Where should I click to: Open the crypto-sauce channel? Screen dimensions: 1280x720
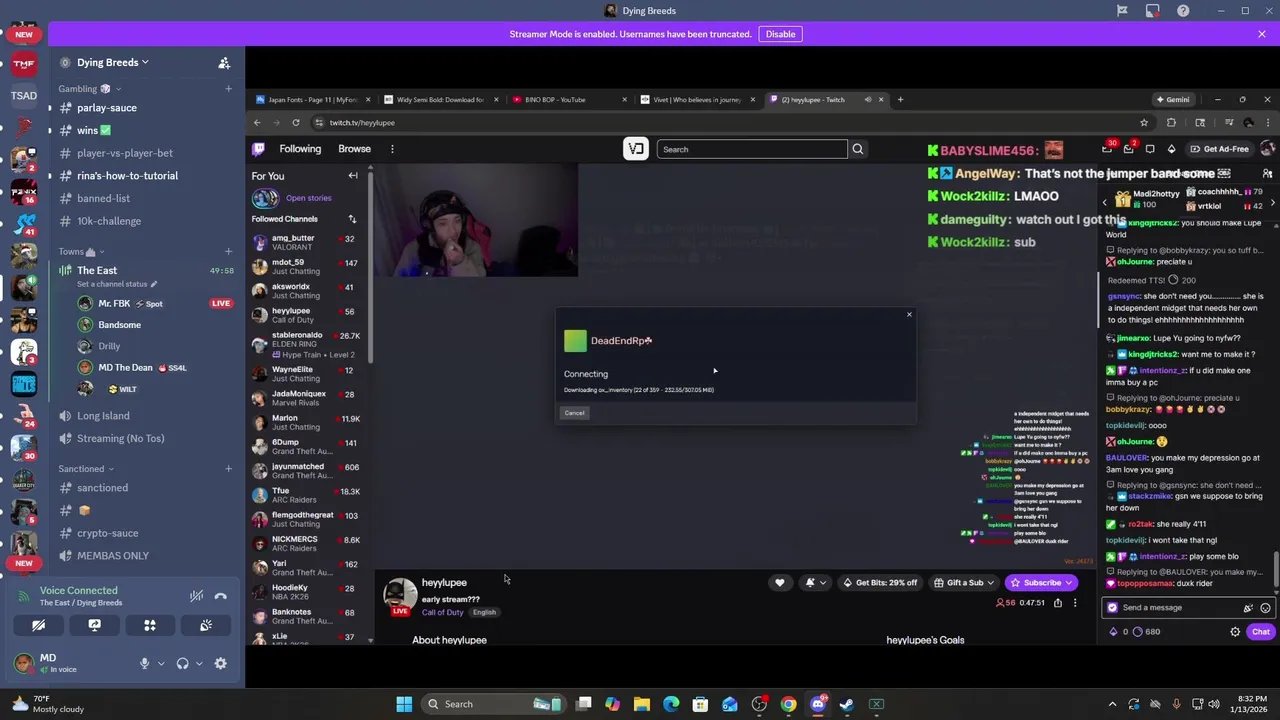108,533
